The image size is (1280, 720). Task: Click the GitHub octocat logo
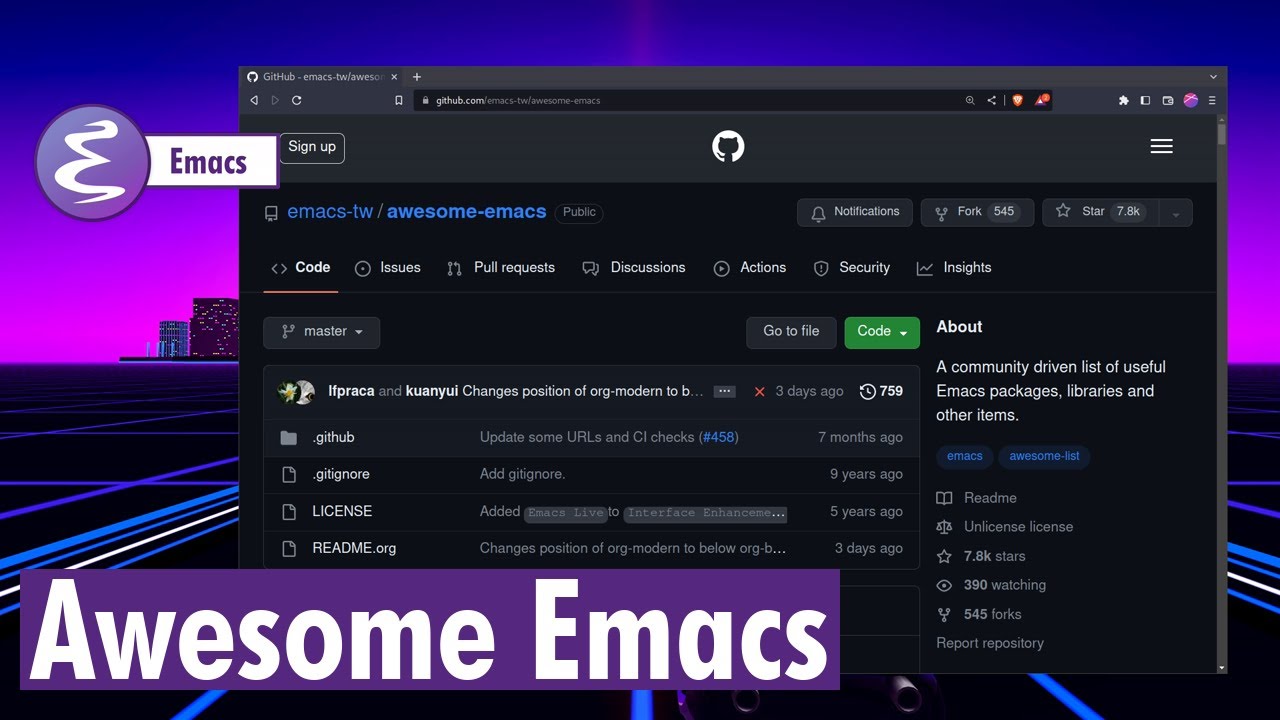pos(728,147)
